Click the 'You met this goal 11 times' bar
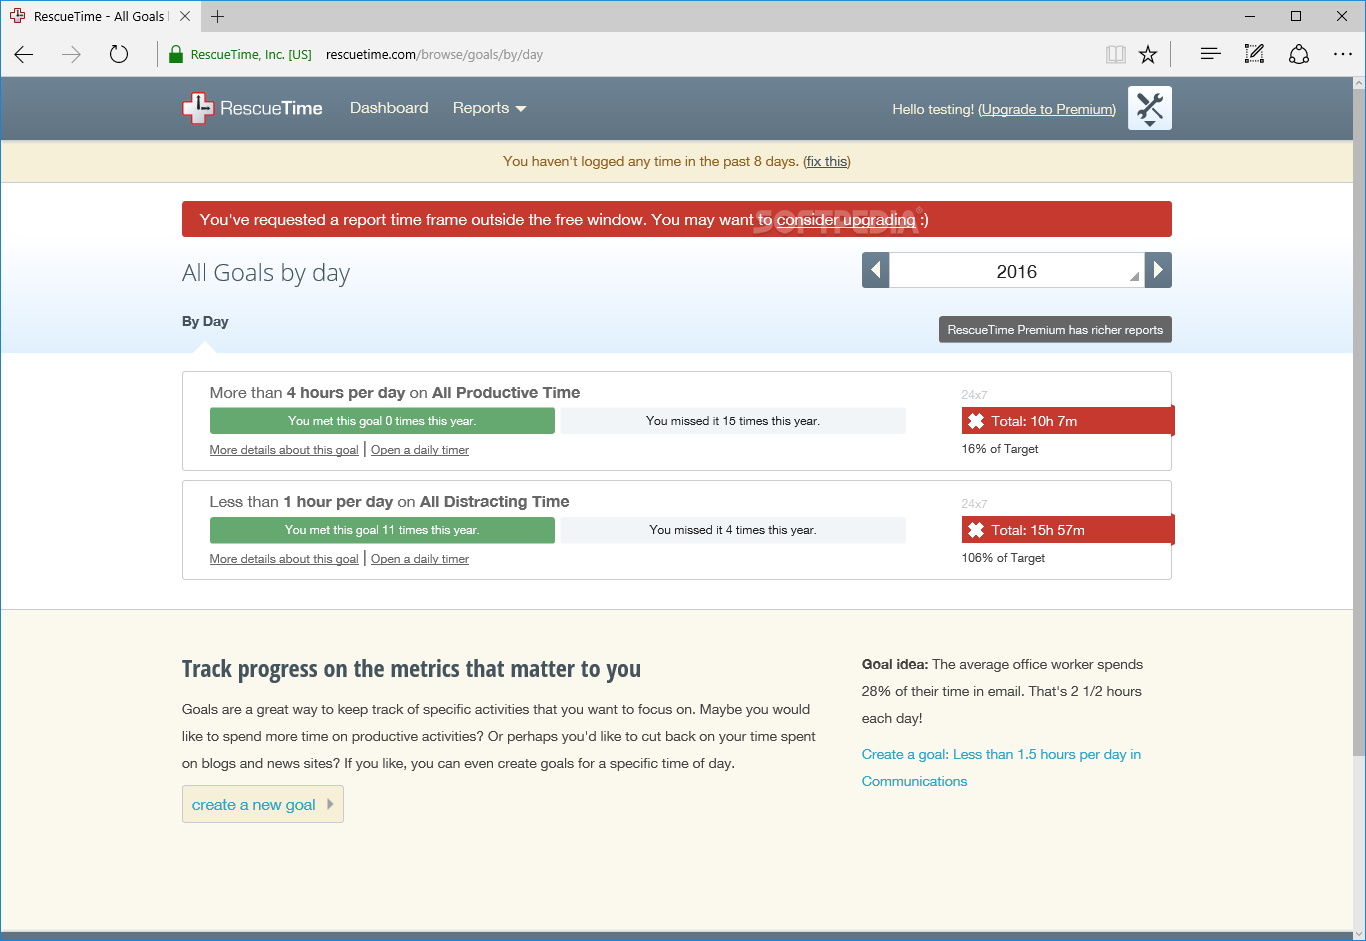1366x941 pixels. point(382,530)
